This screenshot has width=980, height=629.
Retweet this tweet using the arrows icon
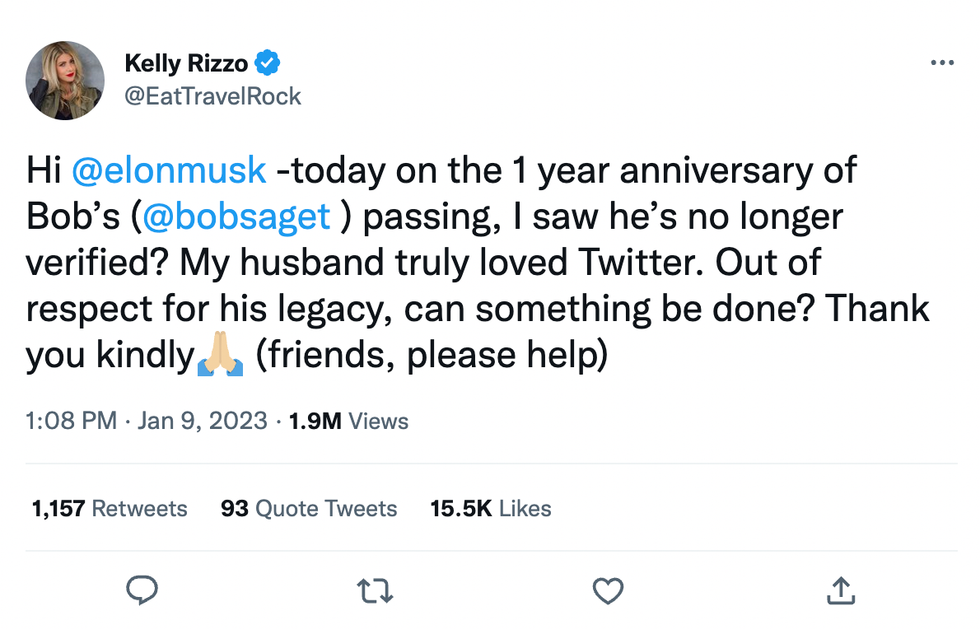[x=374, y=592]
